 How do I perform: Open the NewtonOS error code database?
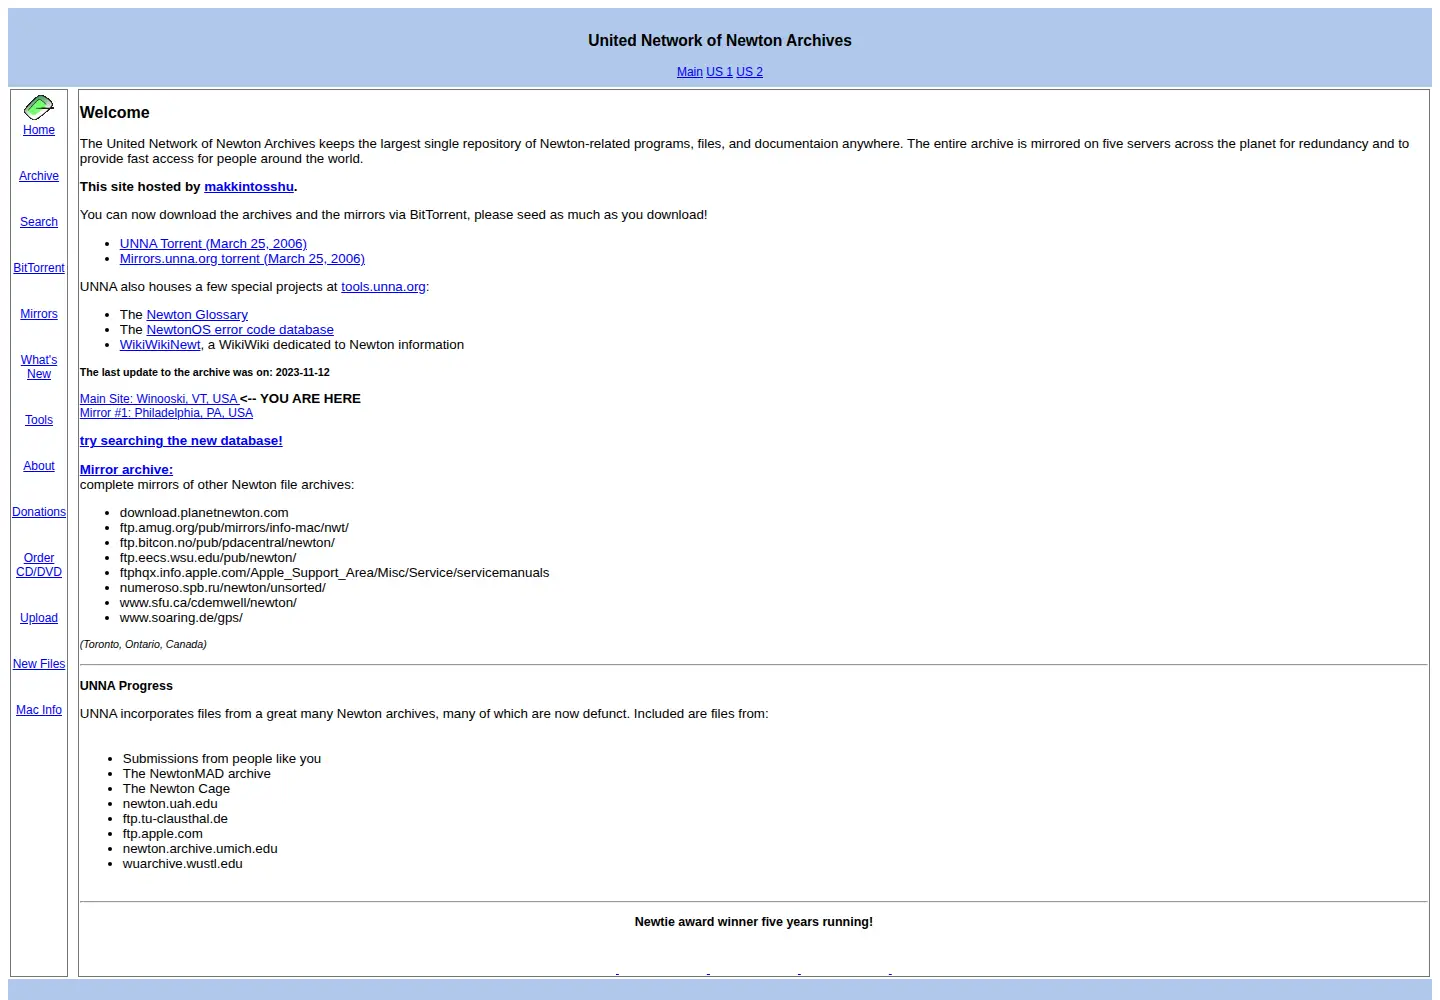coord(240,330)
